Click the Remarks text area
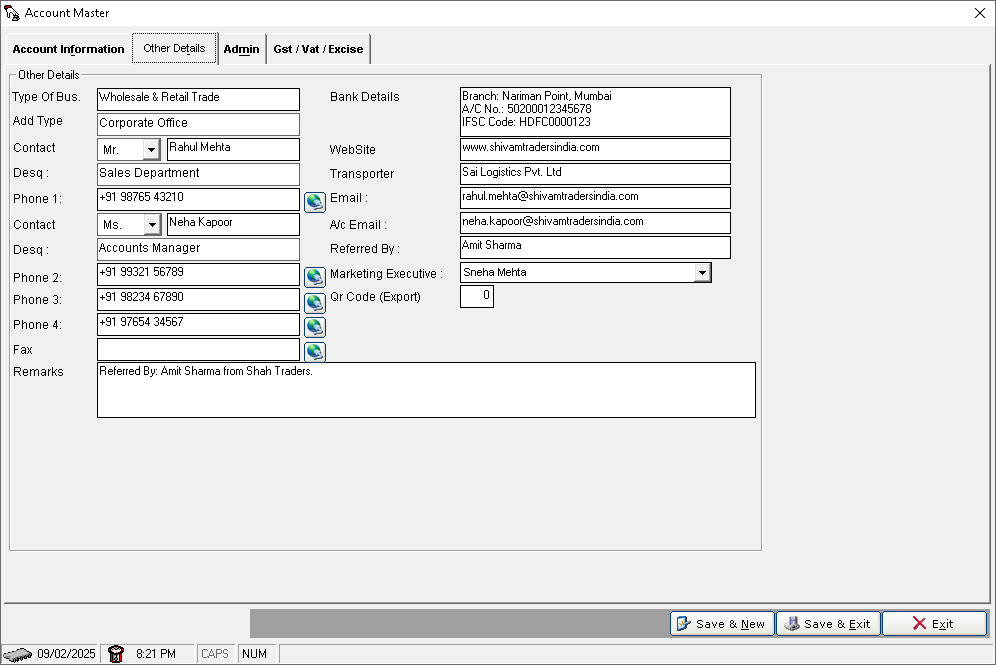 click(x=426, y=390)
